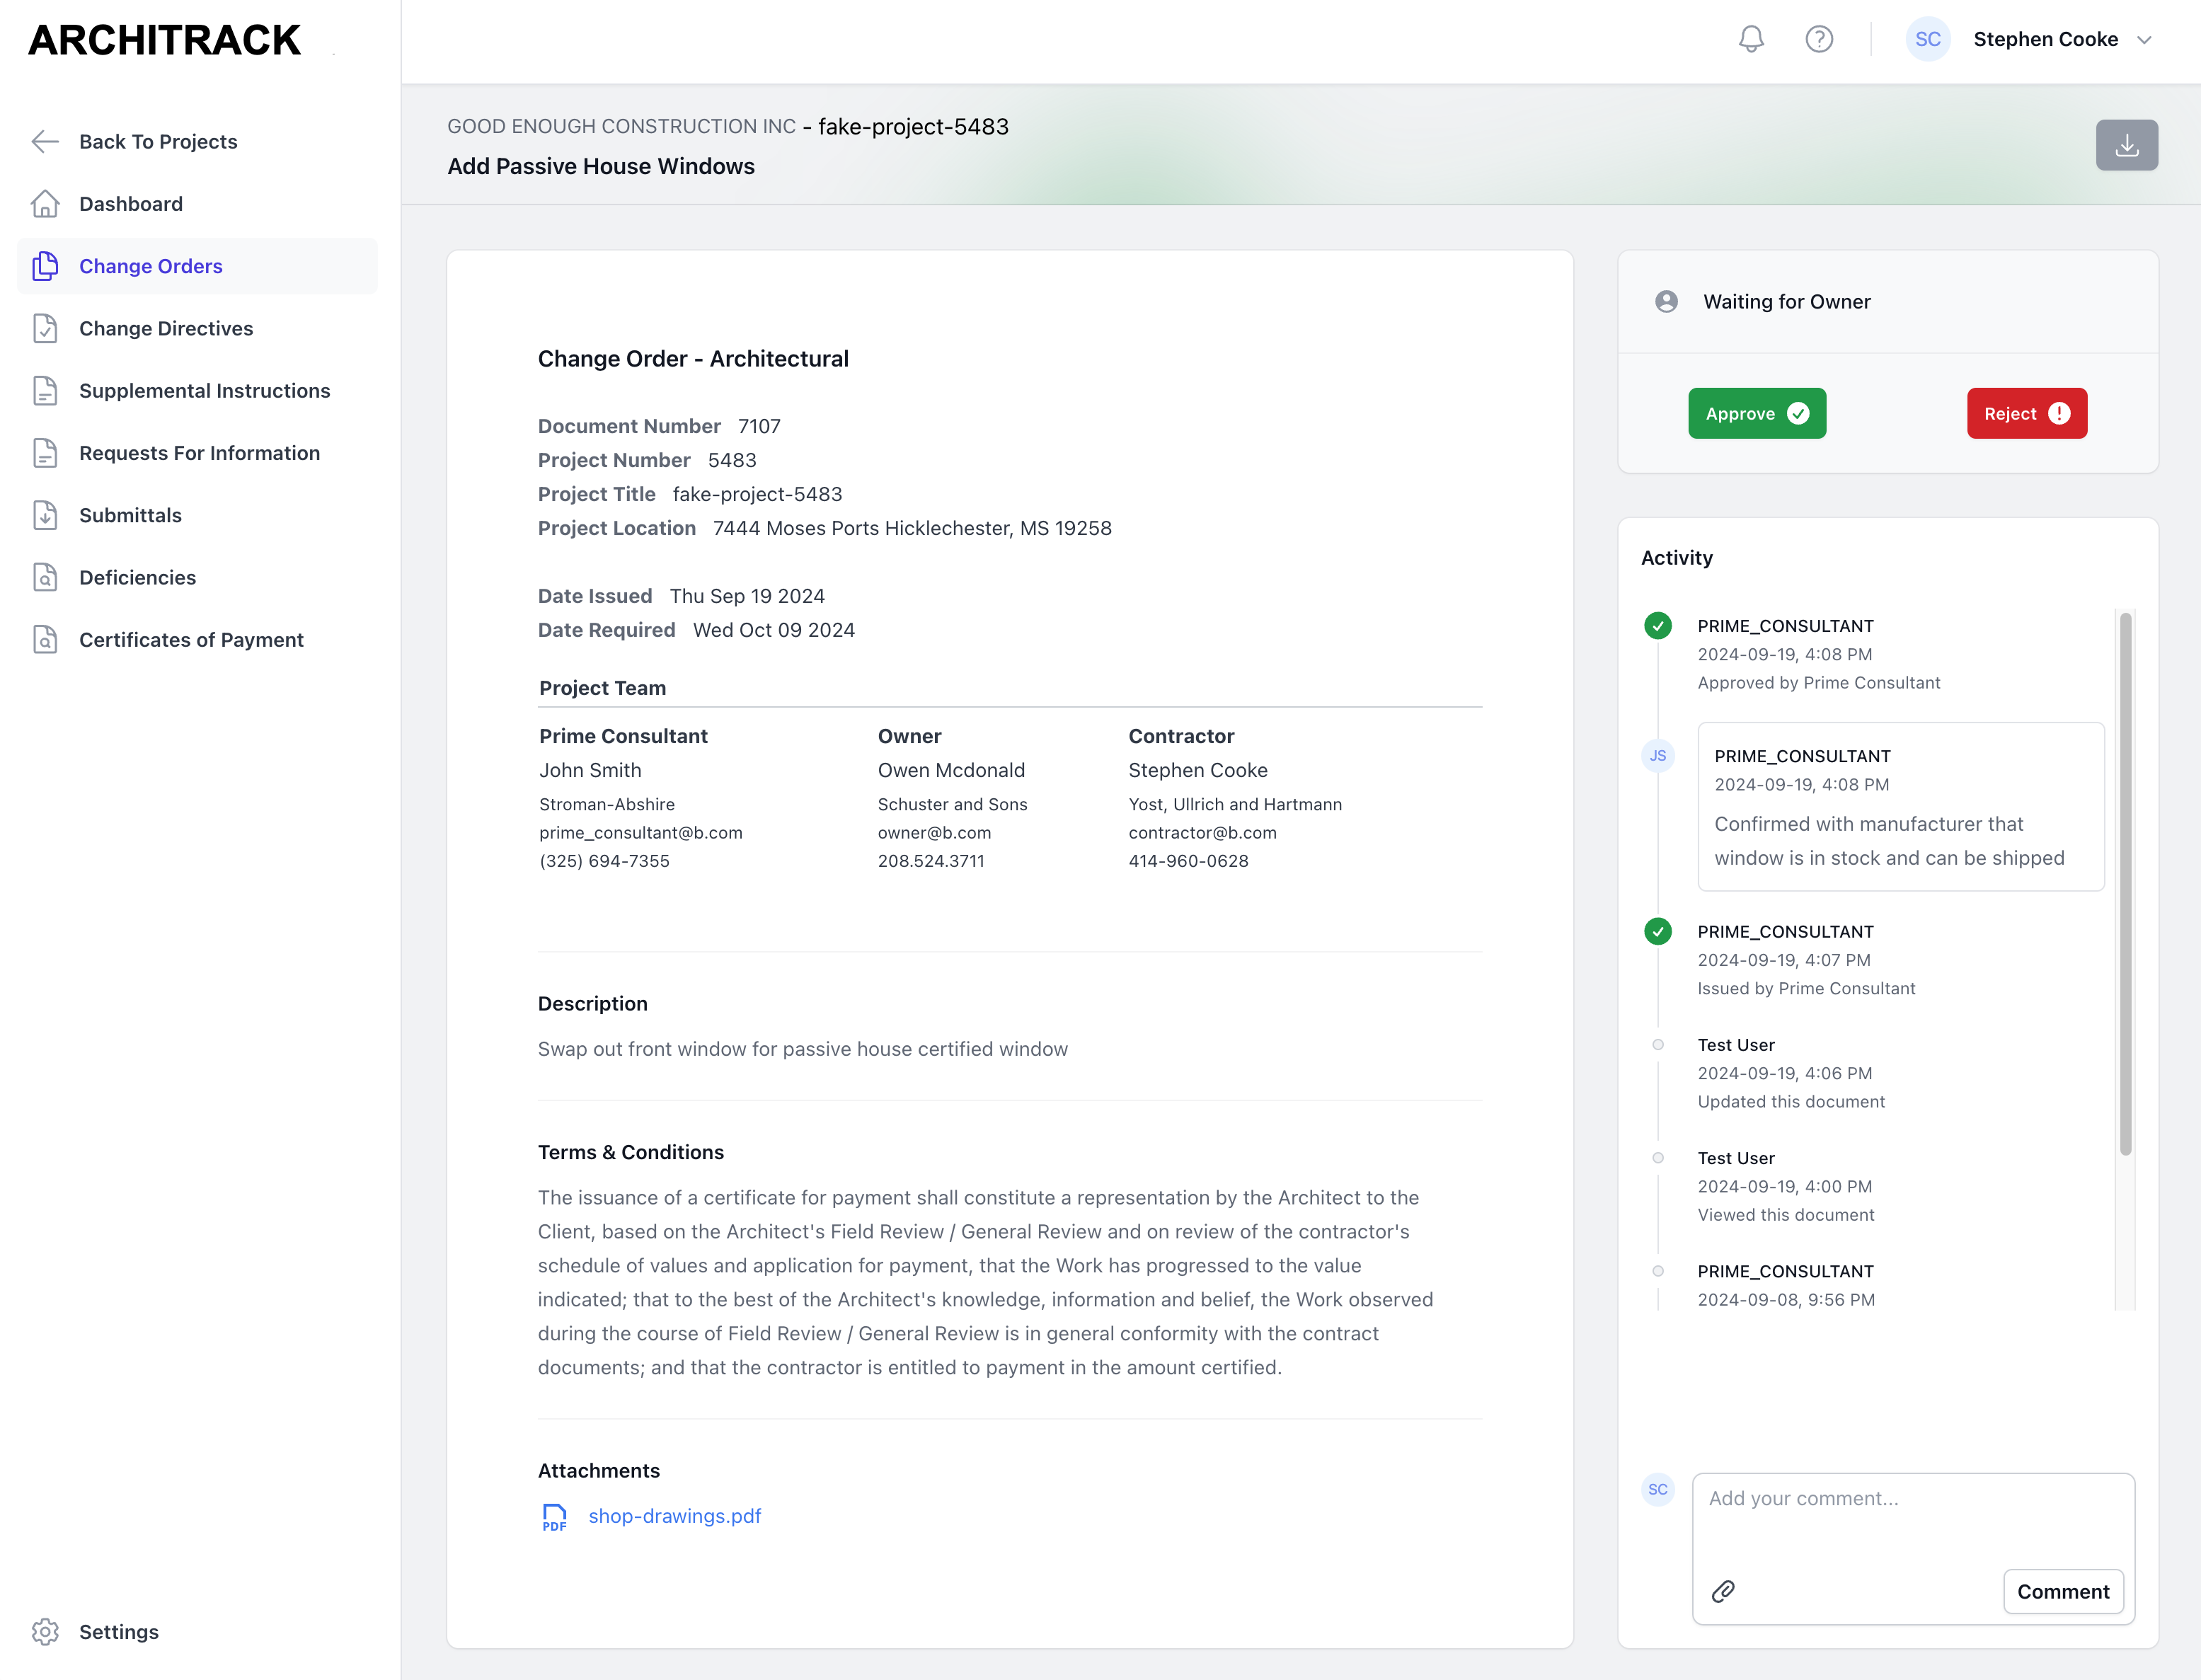
Task: Click the SC avatar in the header
Action: pyautogui.click(x=1927, y=39)
